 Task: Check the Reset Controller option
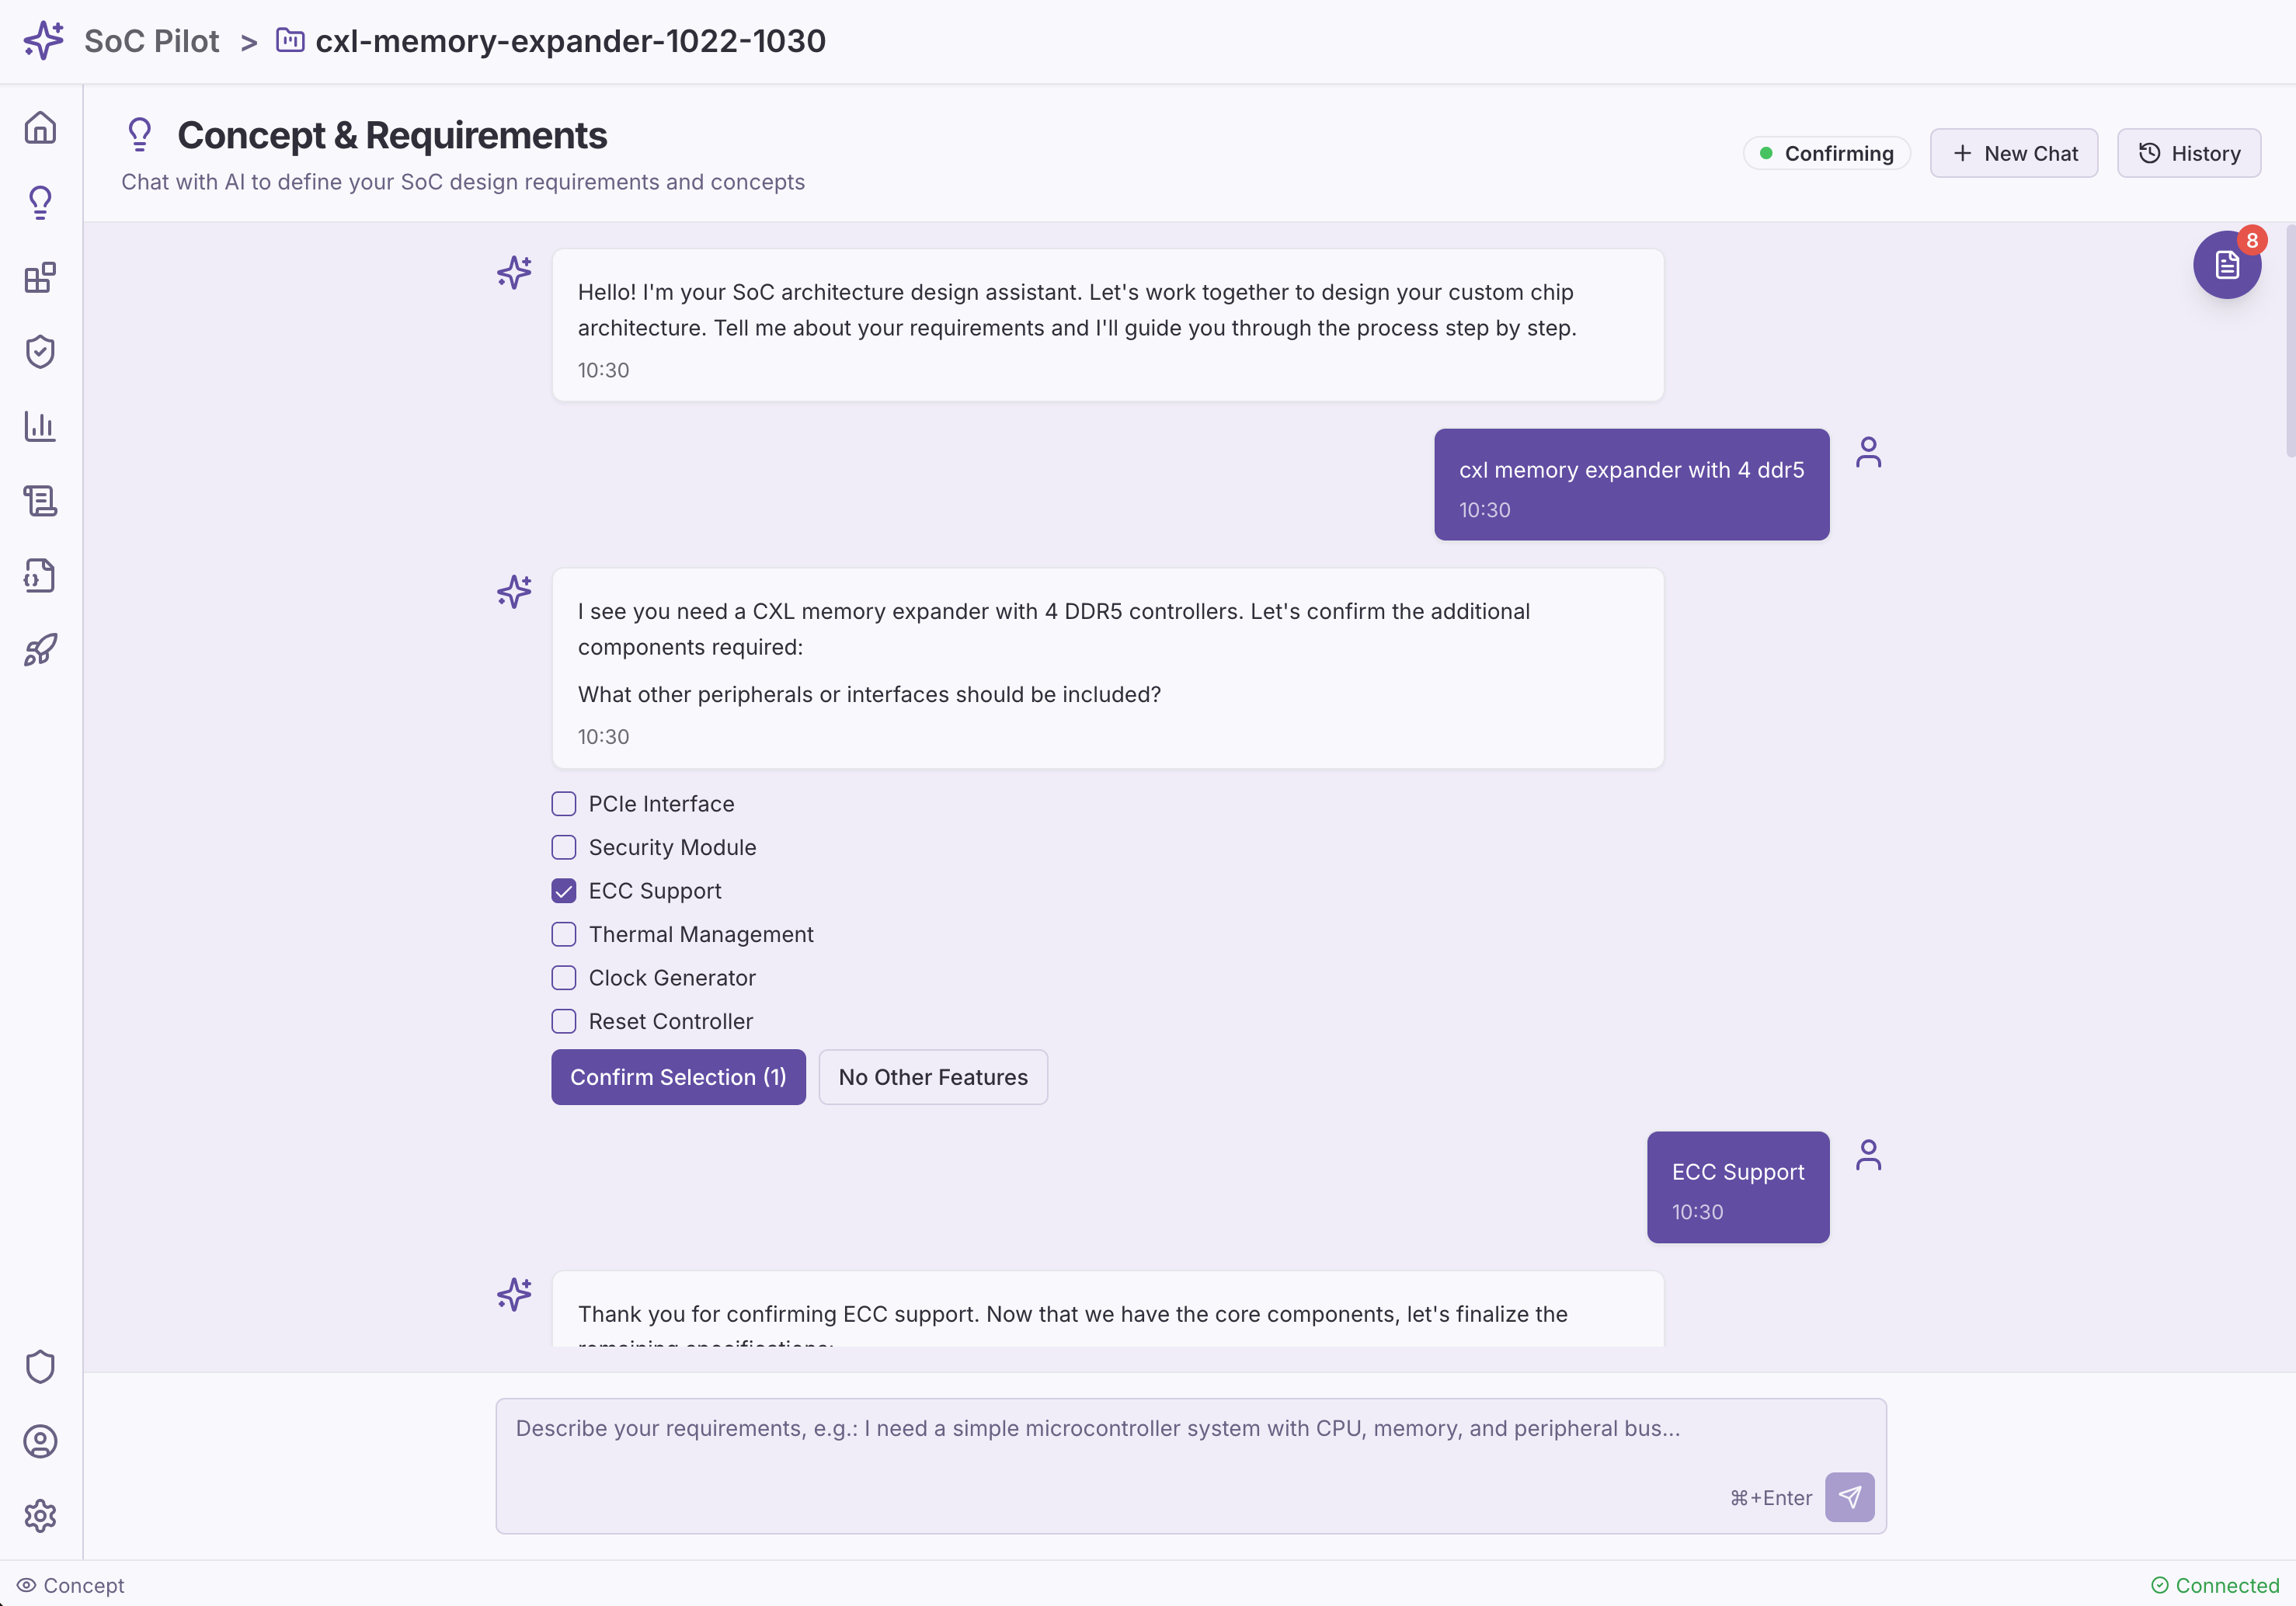(564, 1021)
